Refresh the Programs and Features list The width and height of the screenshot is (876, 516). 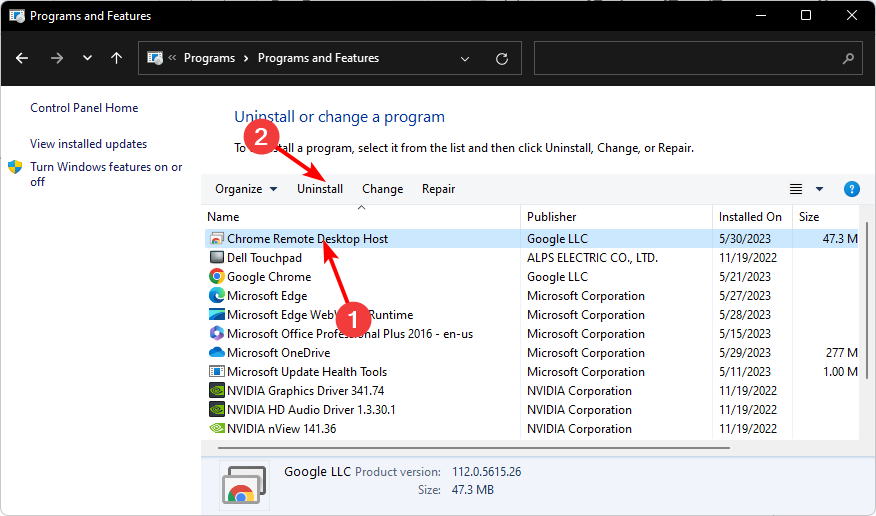[502, 59]
